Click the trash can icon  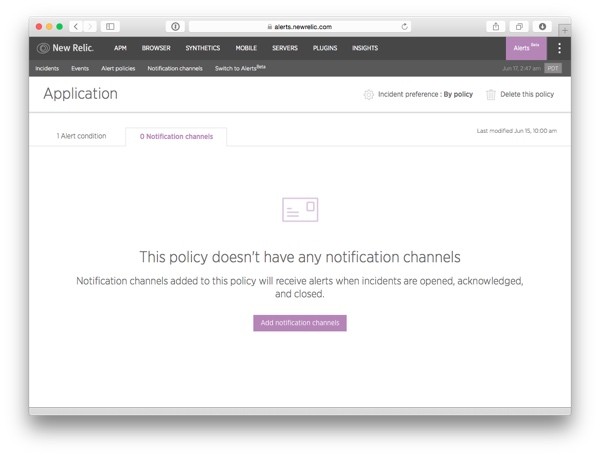[491, 95]
